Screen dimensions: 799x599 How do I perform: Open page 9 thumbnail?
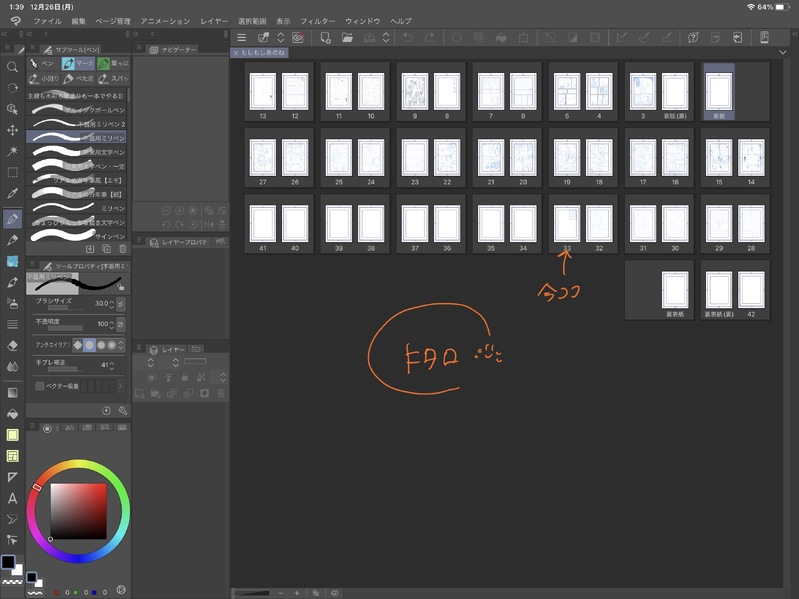coord(415,91)
